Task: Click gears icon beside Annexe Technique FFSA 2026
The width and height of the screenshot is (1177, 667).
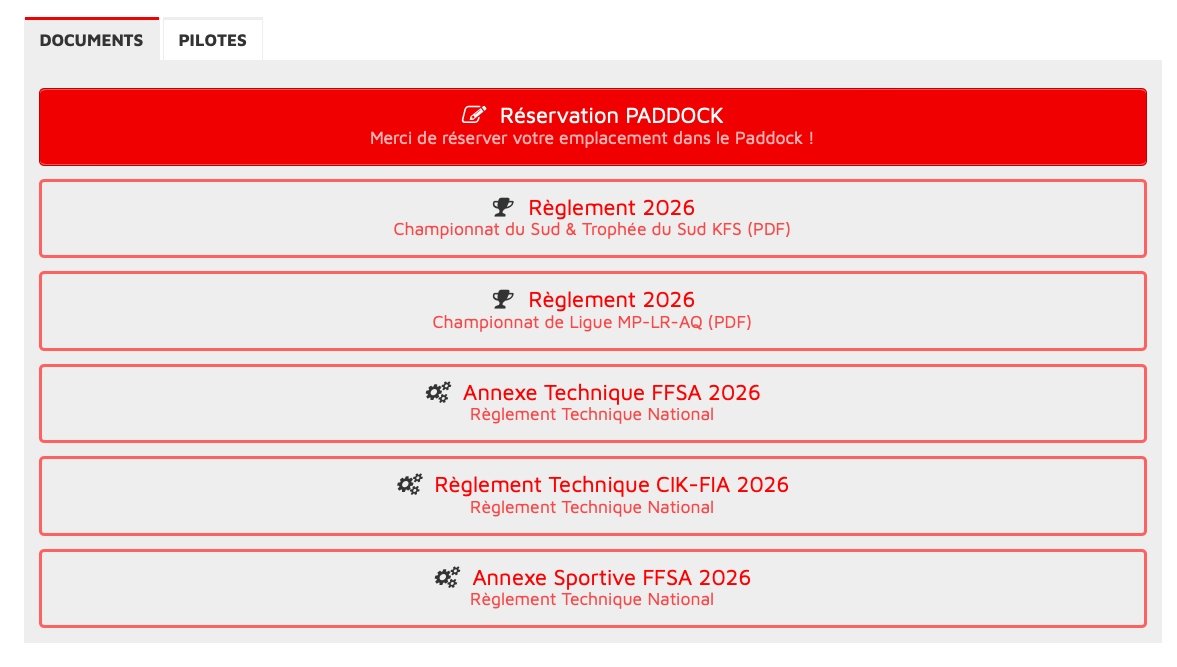Action: click(438, 393)
